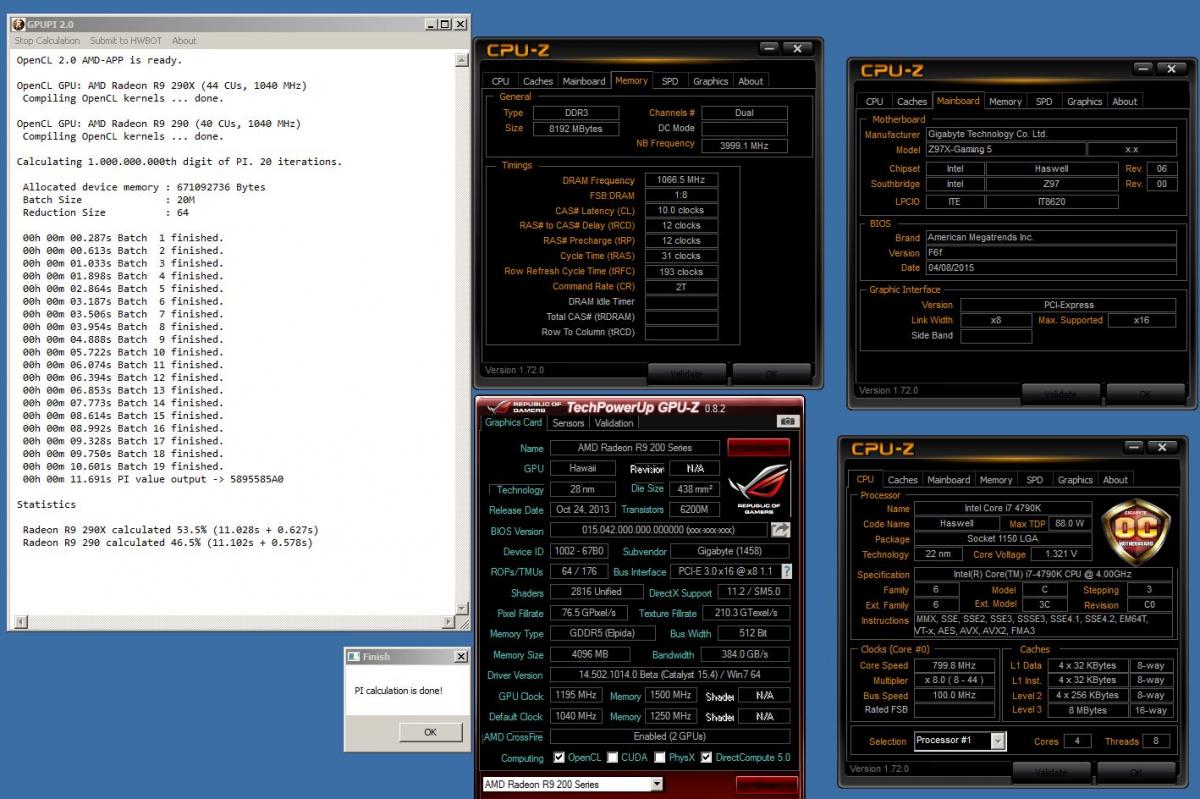Open Mainboard tab in processor-info CPU-Z window

[x=949, y=480]
